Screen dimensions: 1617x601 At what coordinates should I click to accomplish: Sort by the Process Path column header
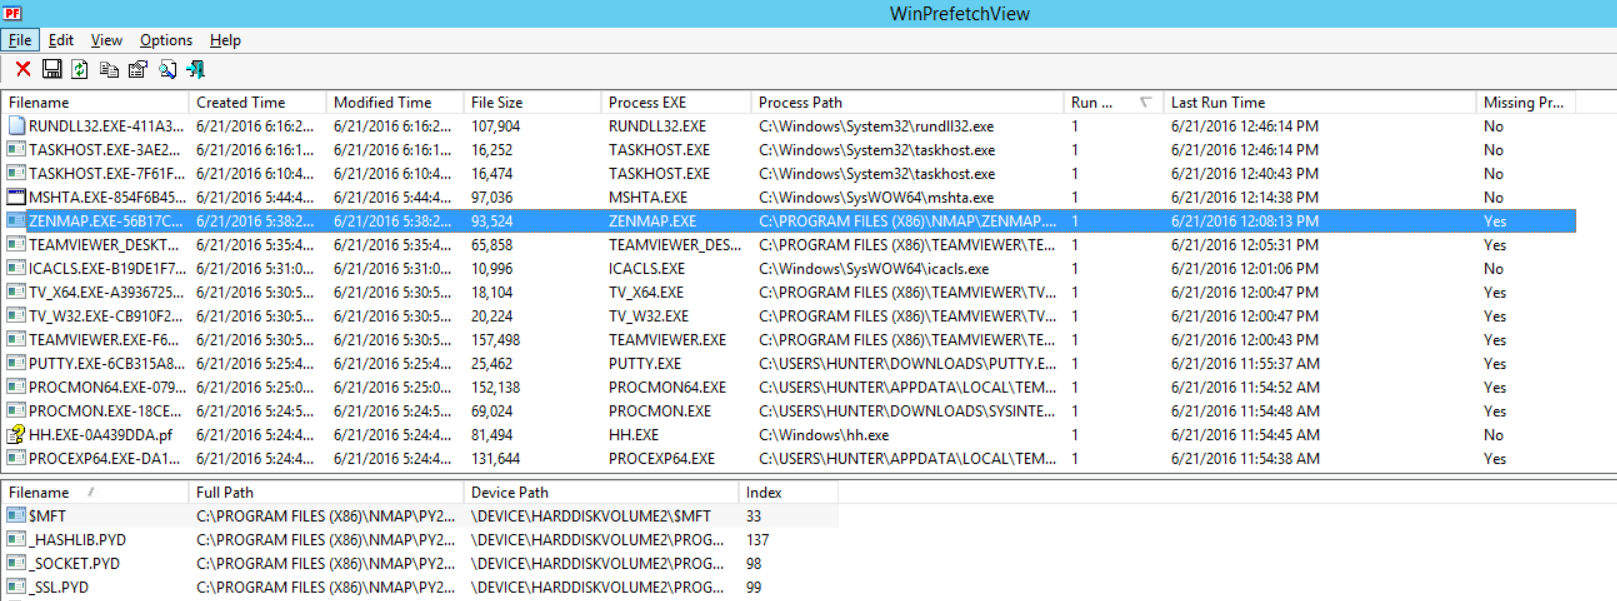[800, 102]
